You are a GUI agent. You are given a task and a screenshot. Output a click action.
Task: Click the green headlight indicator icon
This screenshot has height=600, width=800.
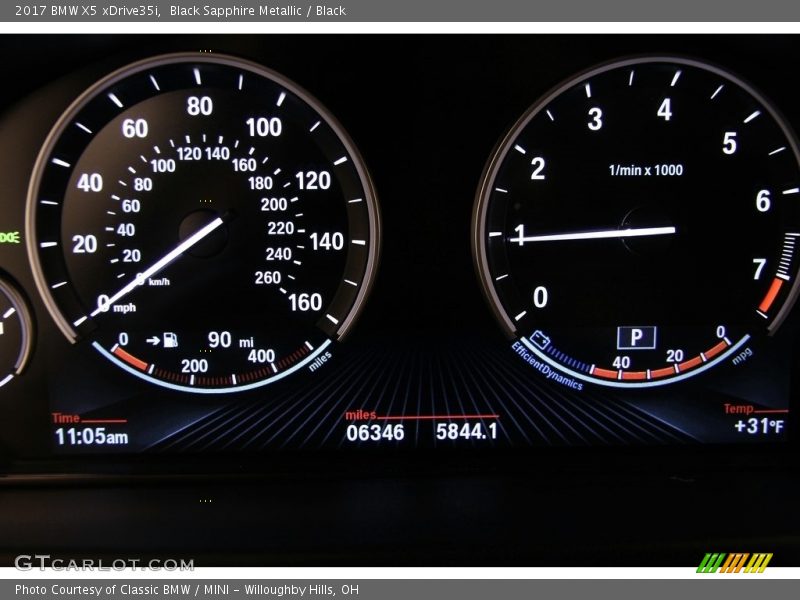point(10,238)
